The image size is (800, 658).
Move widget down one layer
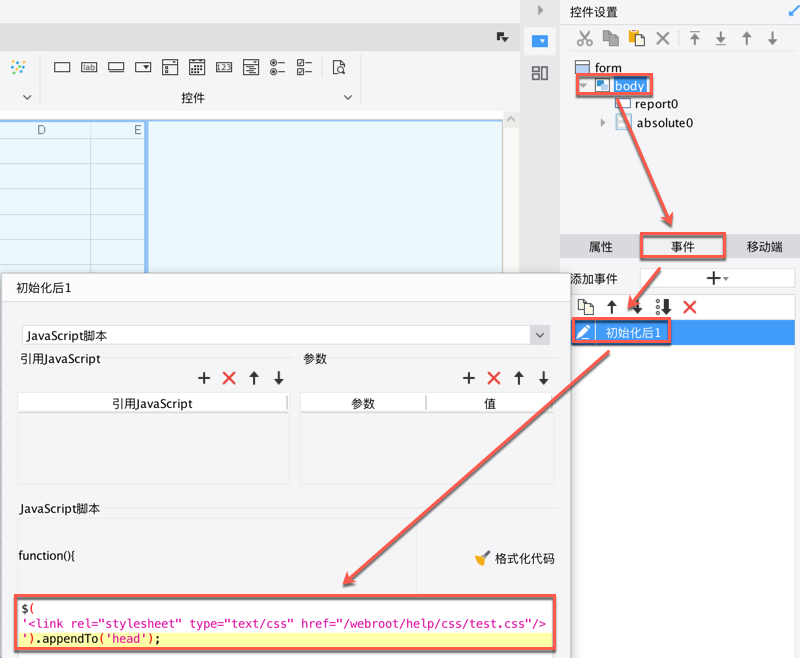(772, 38)
